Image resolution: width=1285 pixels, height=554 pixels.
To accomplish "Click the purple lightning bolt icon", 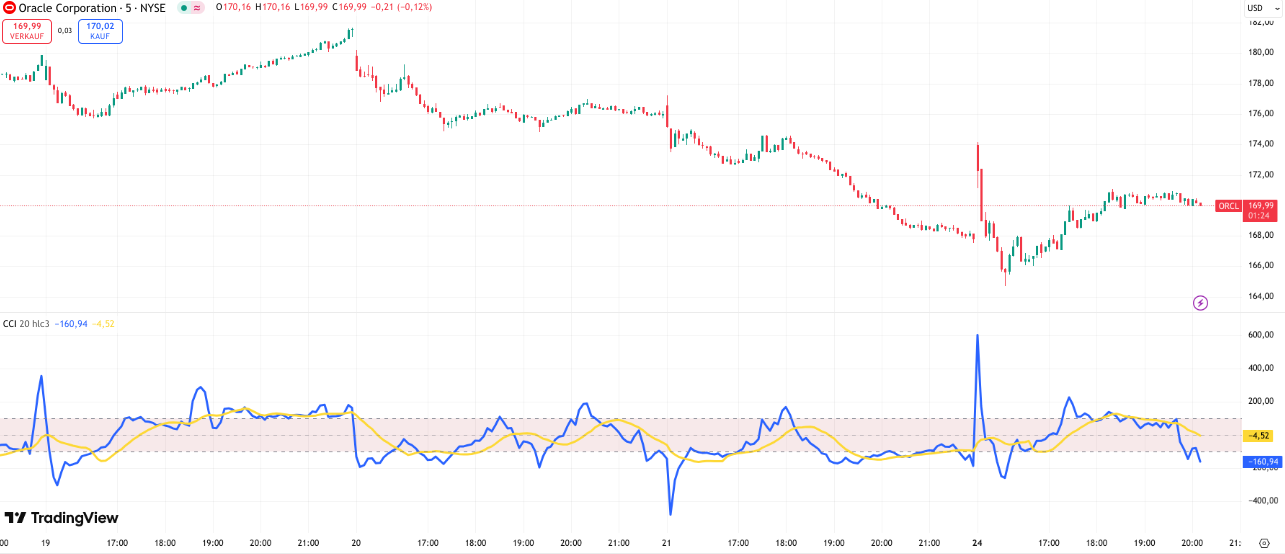I will coord(1201,302).
